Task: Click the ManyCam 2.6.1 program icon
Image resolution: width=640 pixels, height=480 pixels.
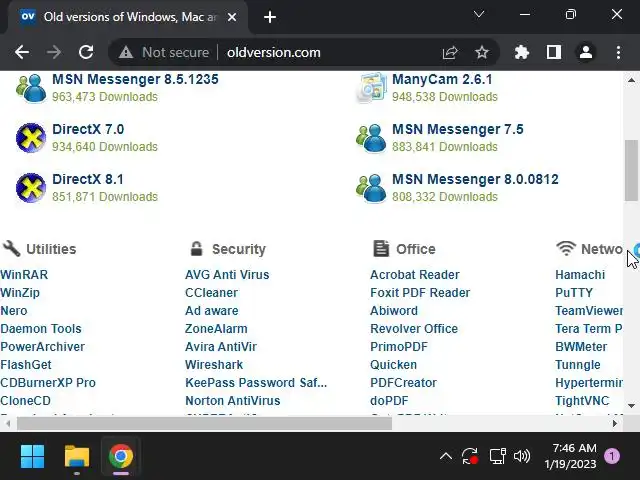Action: [371, 88]
